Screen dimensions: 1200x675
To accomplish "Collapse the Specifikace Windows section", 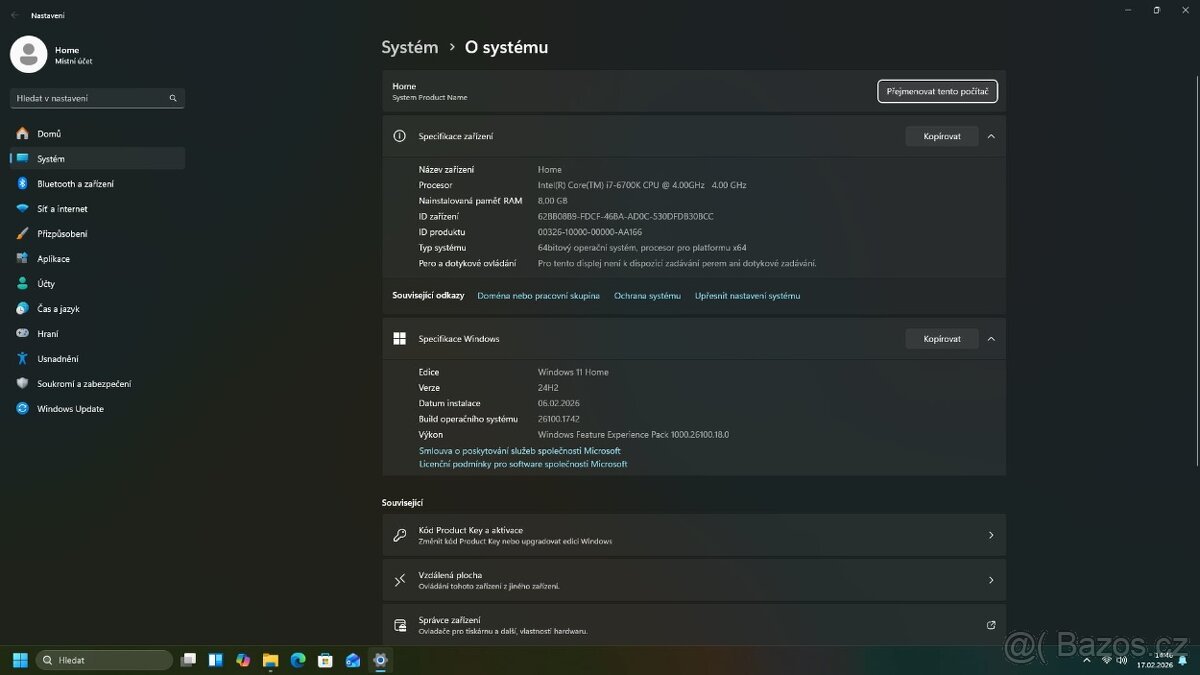I will (991, 338).
